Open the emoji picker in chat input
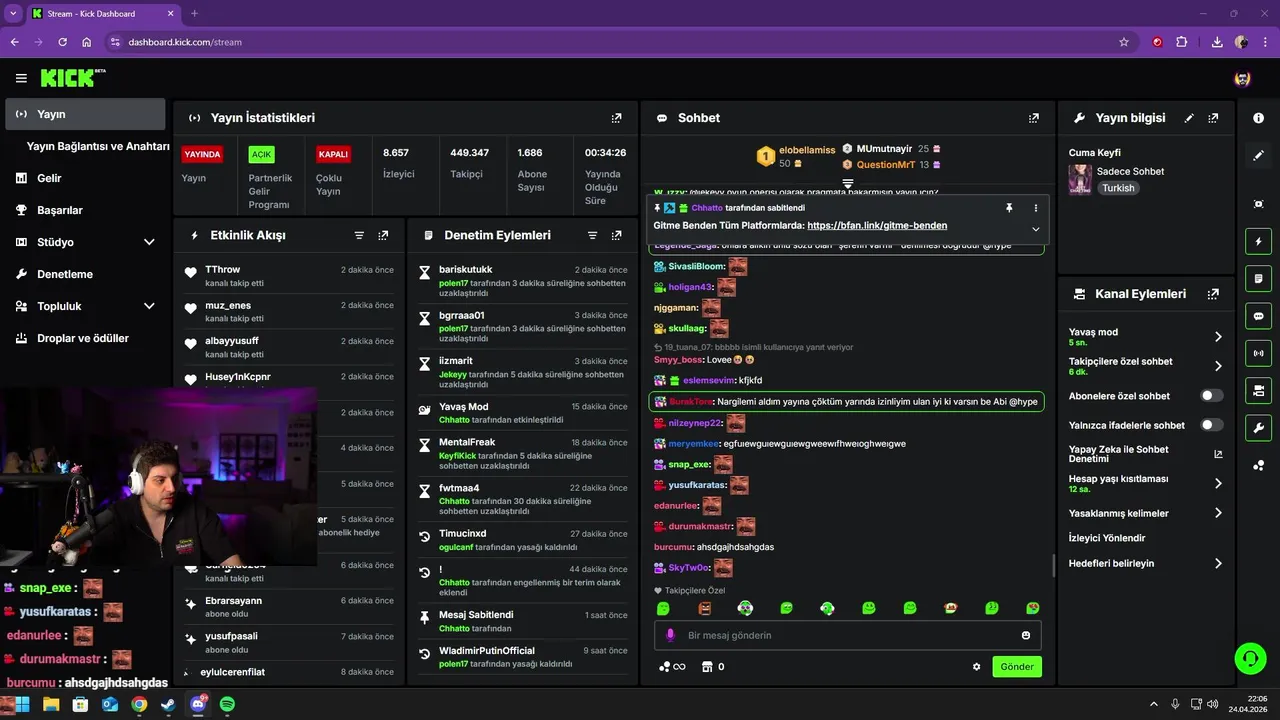1280x720 pixels. [1026, 635]
